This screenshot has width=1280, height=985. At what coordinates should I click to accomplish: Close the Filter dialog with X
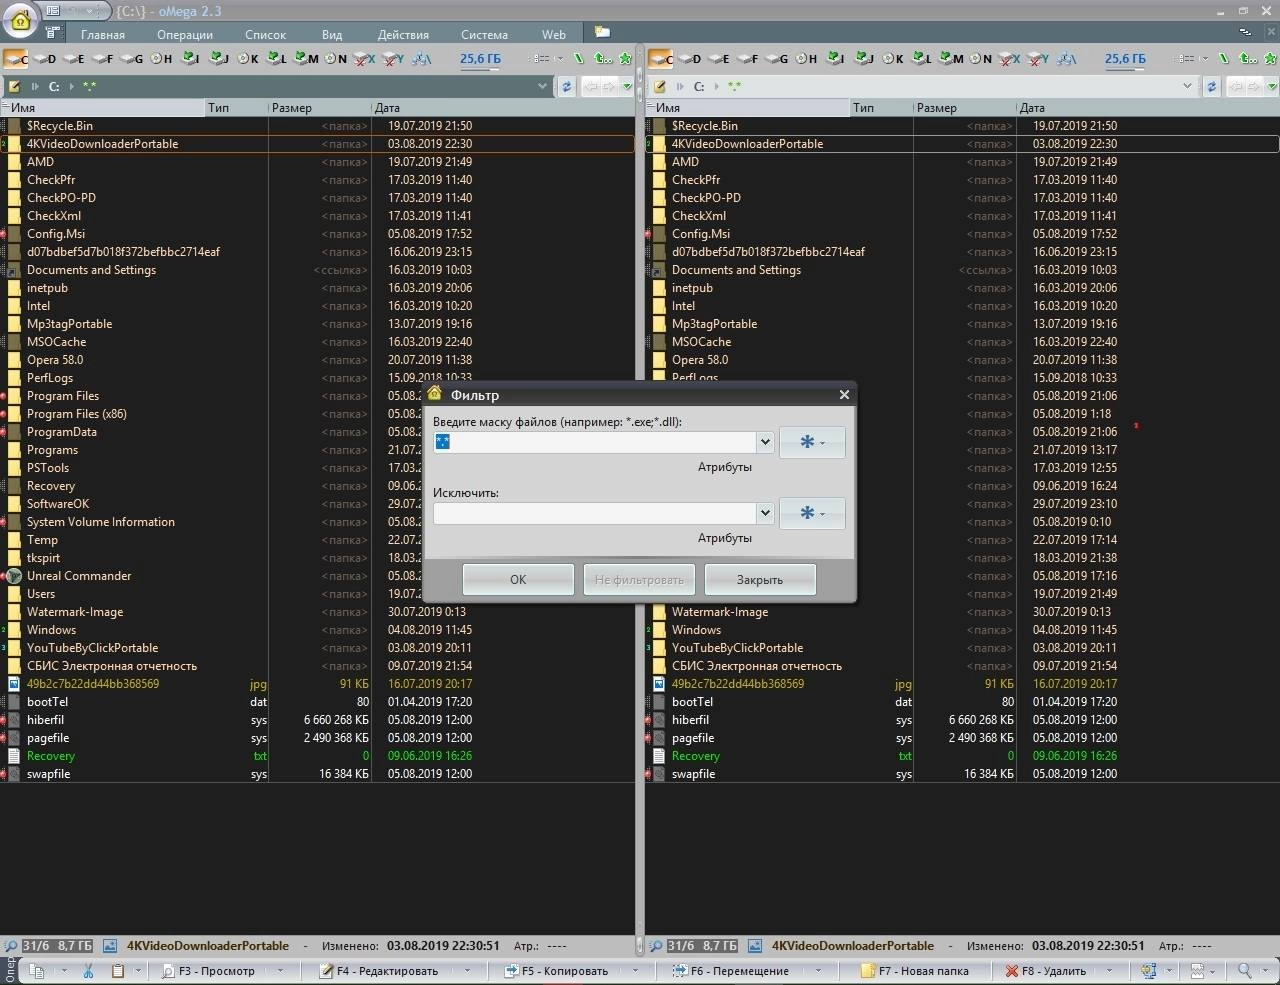844,395
